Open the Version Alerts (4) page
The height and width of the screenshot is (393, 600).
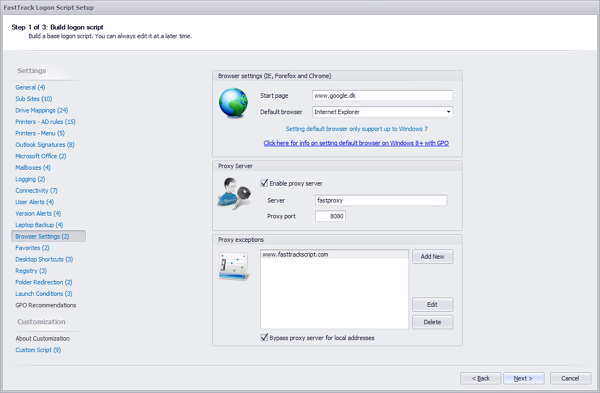click(38, 214)
